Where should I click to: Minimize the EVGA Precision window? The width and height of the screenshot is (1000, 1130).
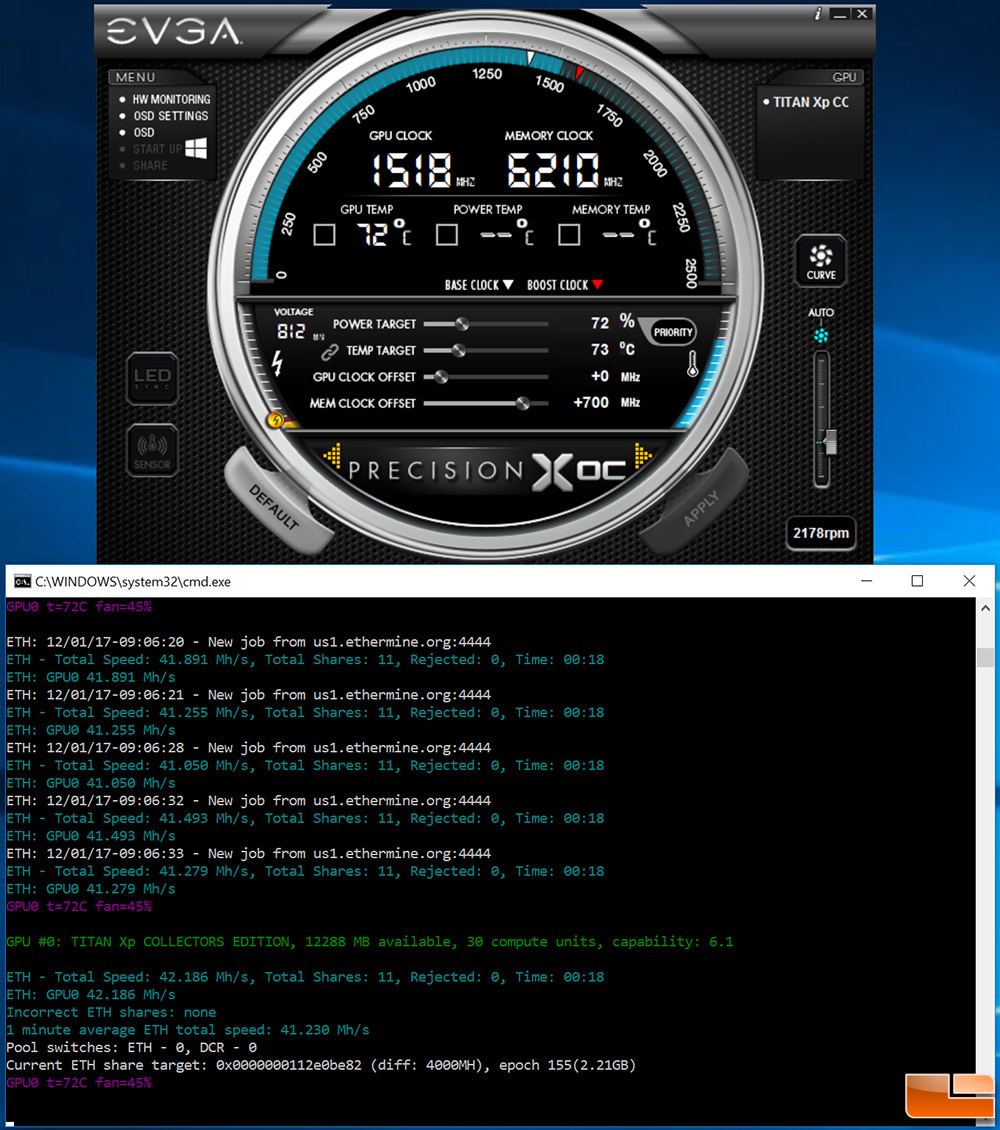tap(840, 14)
